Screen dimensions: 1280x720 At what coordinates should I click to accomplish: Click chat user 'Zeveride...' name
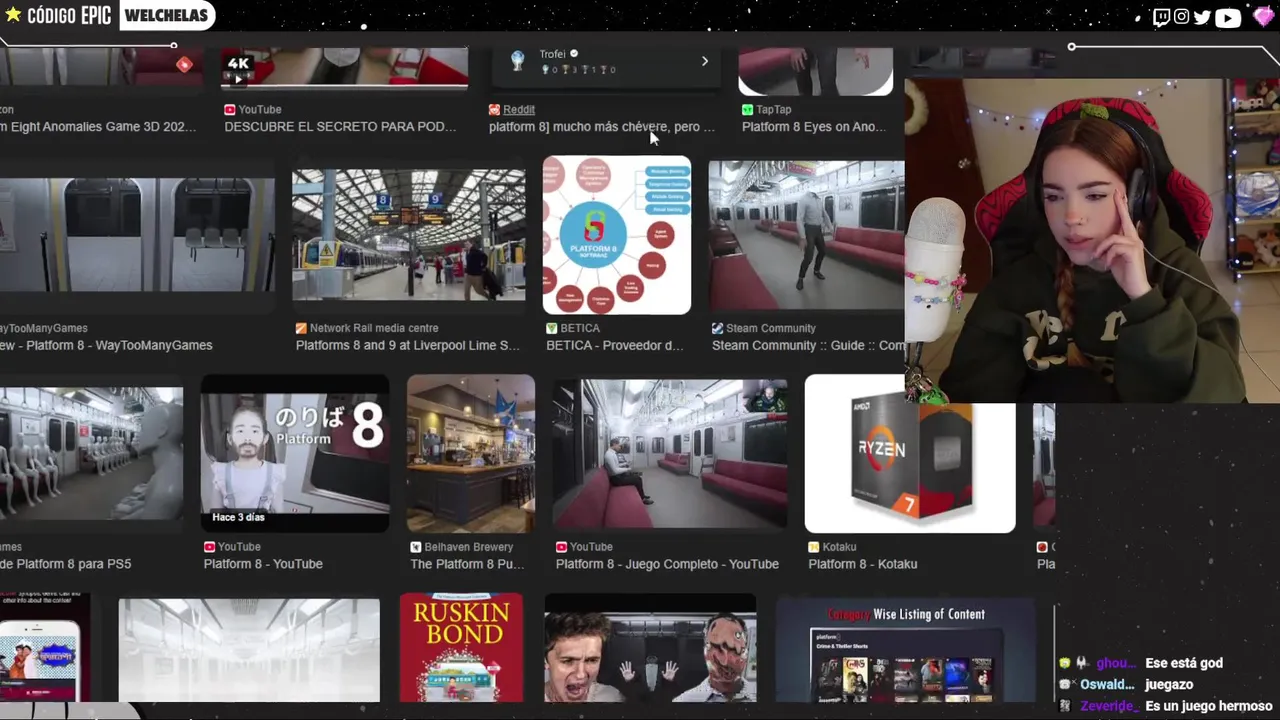[x=1107, y=706]
